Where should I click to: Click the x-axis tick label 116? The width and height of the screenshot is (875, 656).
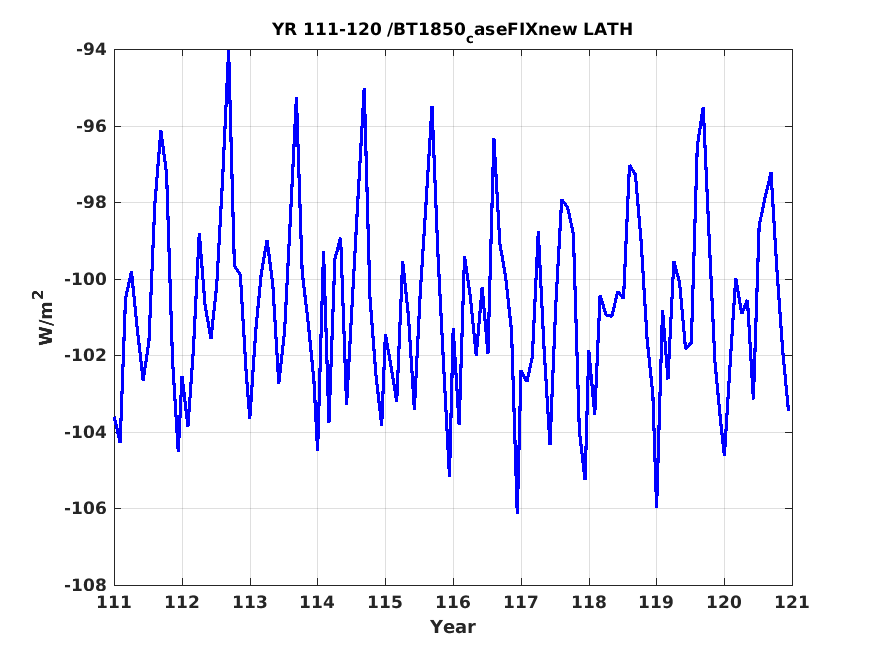453,602
